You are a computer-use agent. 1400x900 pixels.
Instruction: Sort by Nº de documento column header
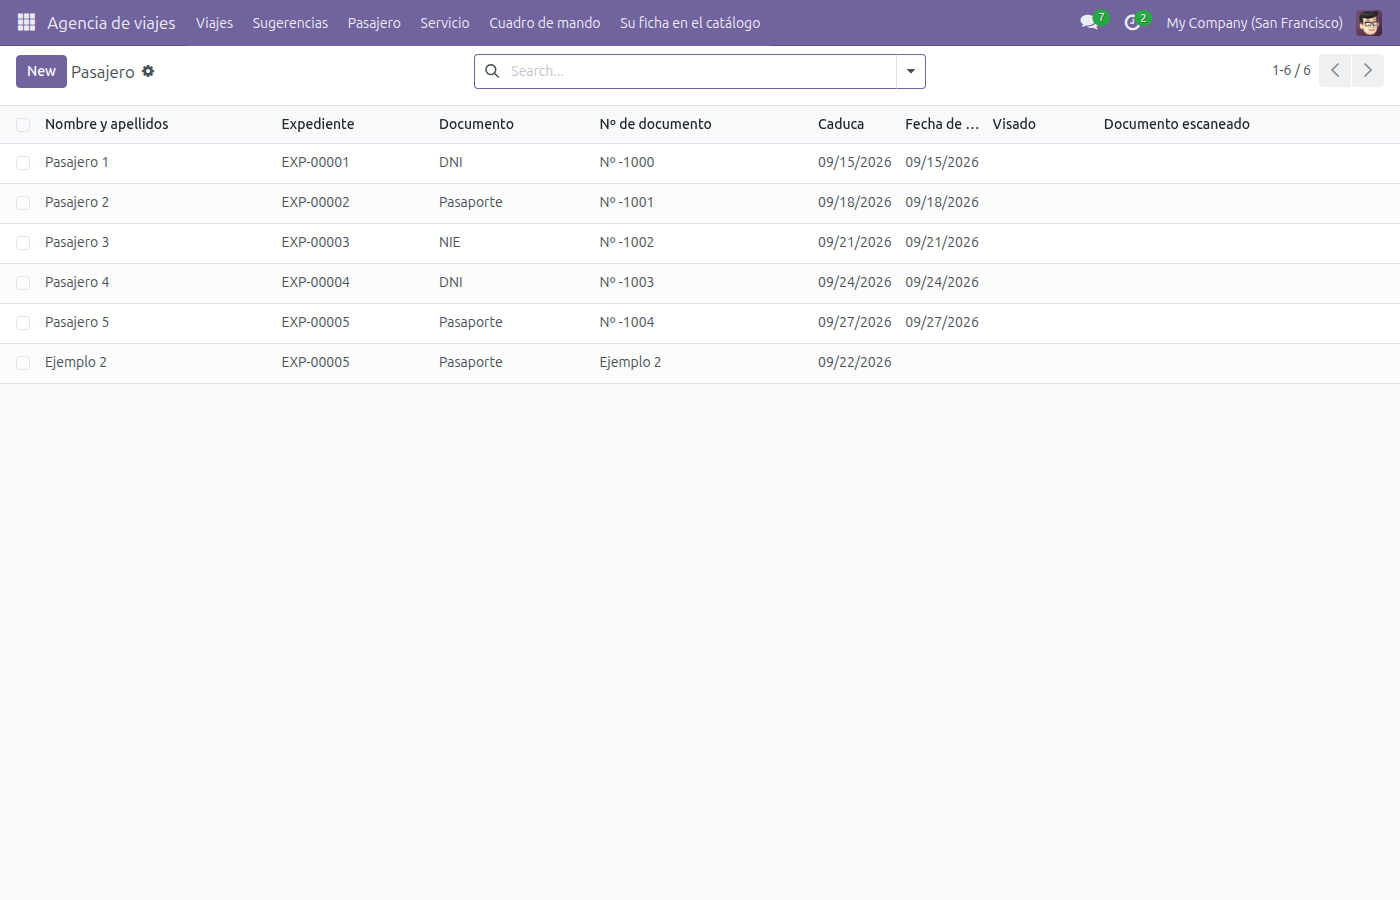[x=656, y=124]
